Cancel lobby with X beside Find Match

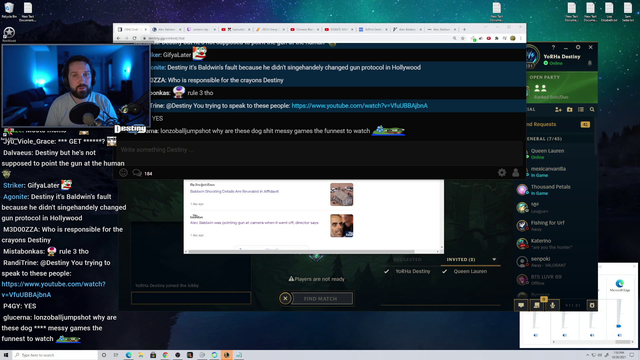(x=285, y=298)
